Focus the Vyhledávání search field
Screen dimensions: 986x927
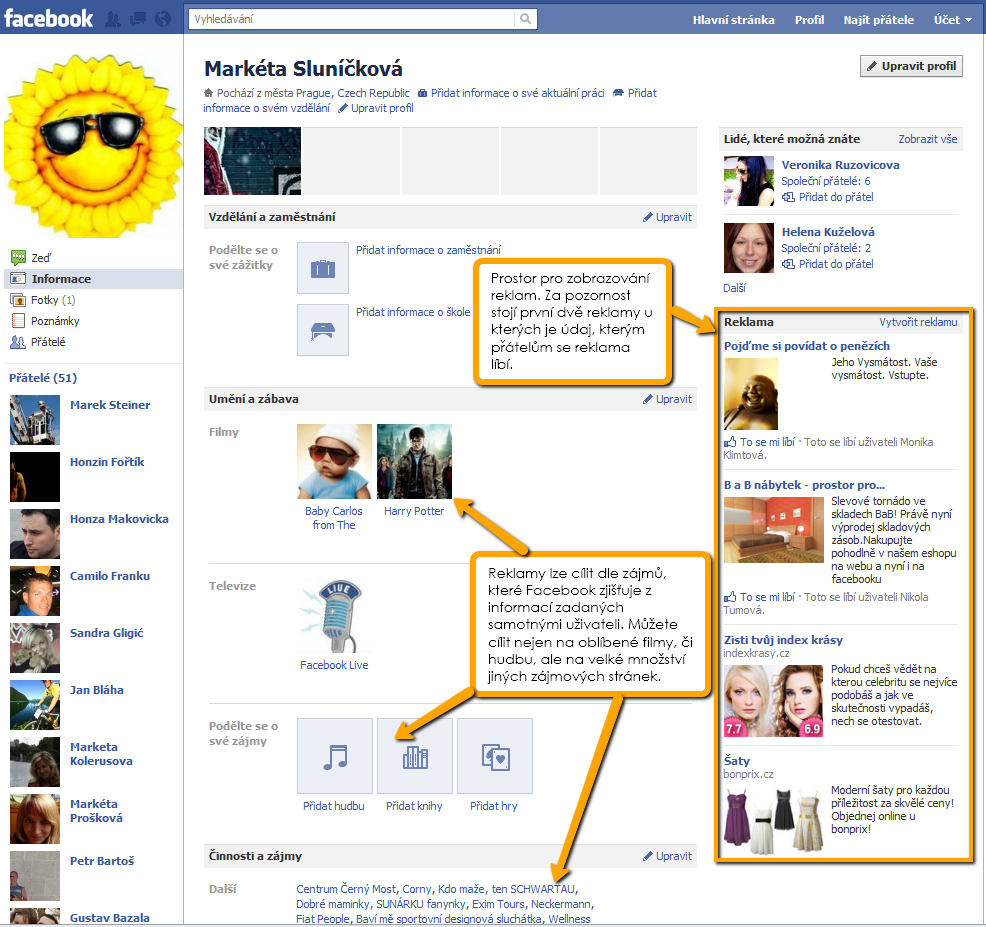tap(352, 19)
